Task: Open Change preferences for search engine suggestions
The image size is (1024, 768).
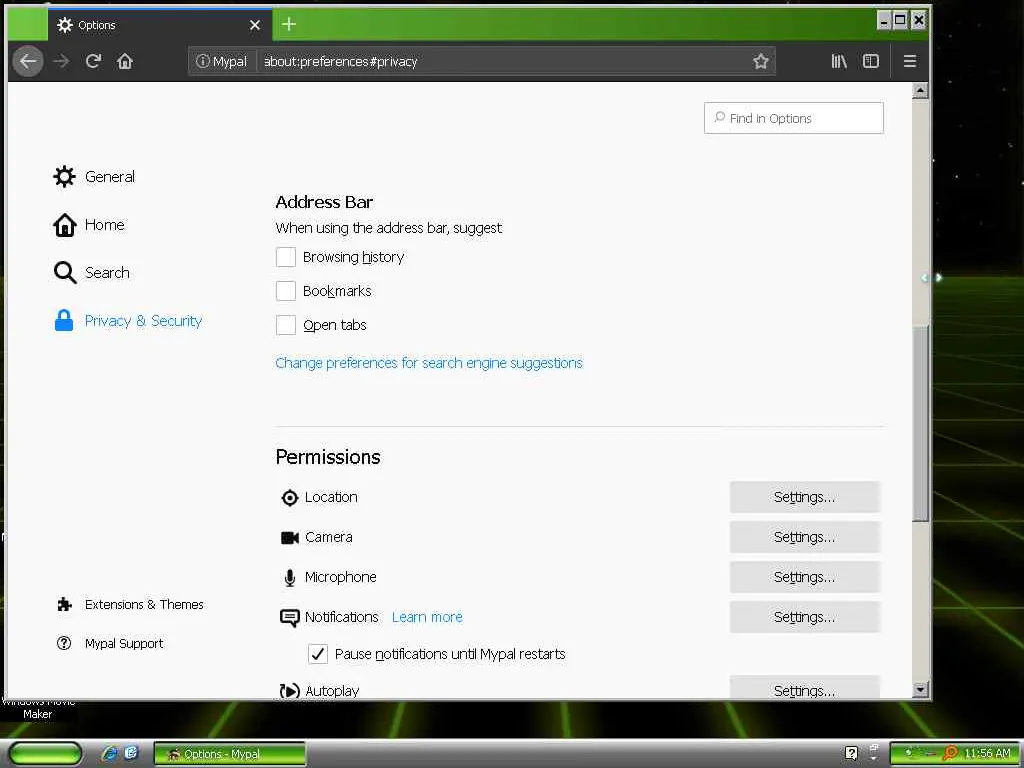Action: point(429,362)
